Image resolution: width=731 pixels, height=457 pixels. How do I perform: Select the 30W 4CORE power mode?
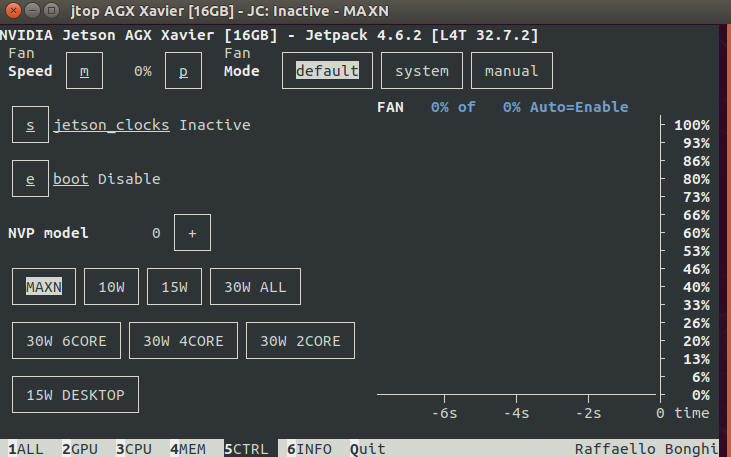183,341
